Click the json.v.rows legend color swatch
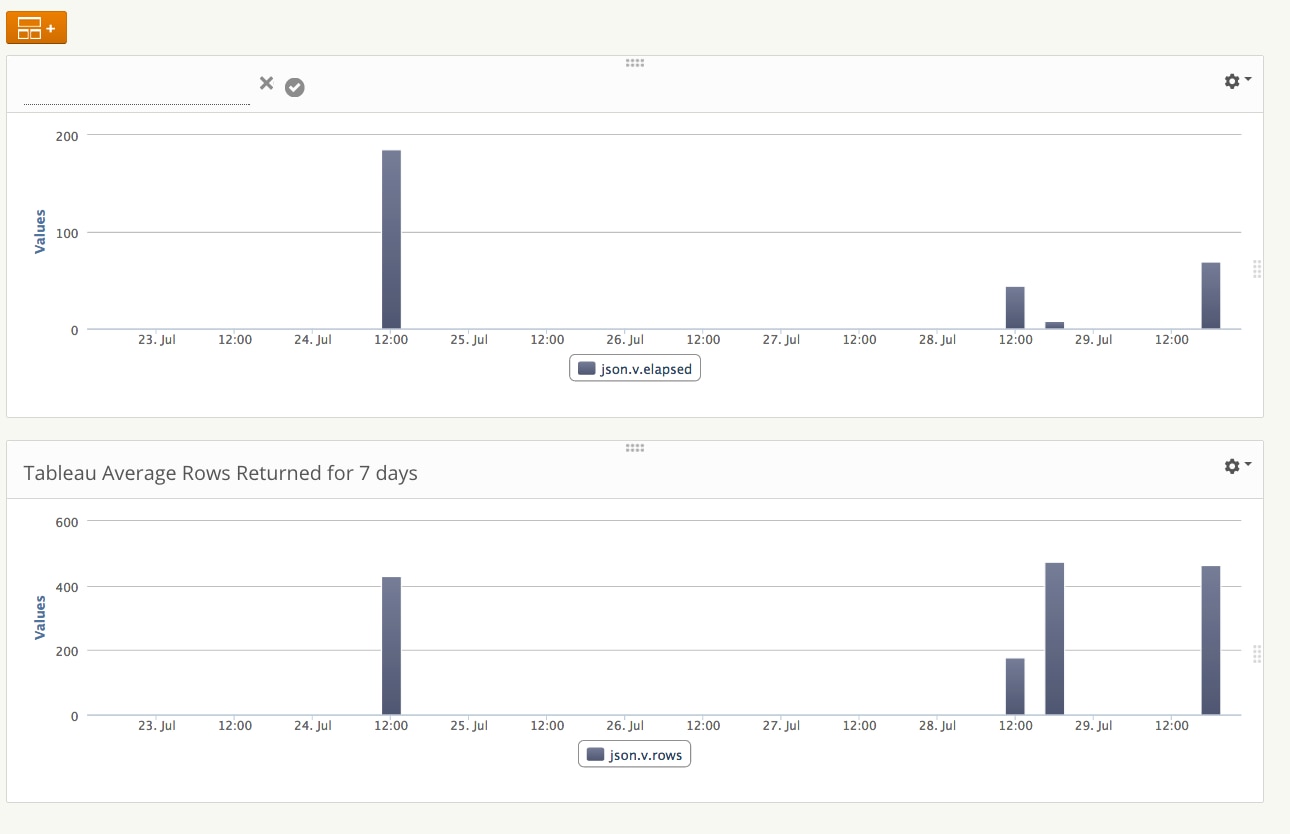 pos(595,755)
